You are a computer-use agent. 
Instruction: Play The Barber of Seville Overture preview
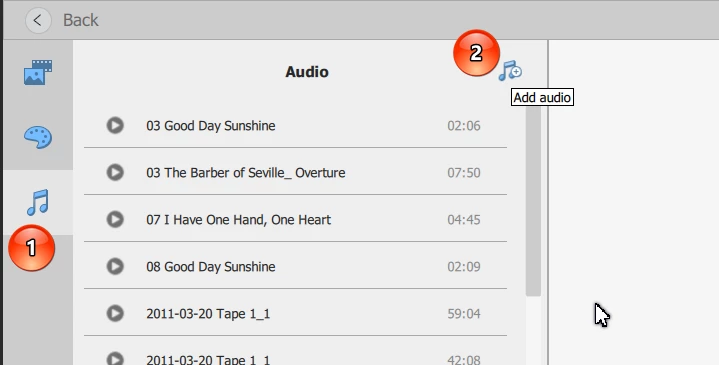tap(115, 172)
